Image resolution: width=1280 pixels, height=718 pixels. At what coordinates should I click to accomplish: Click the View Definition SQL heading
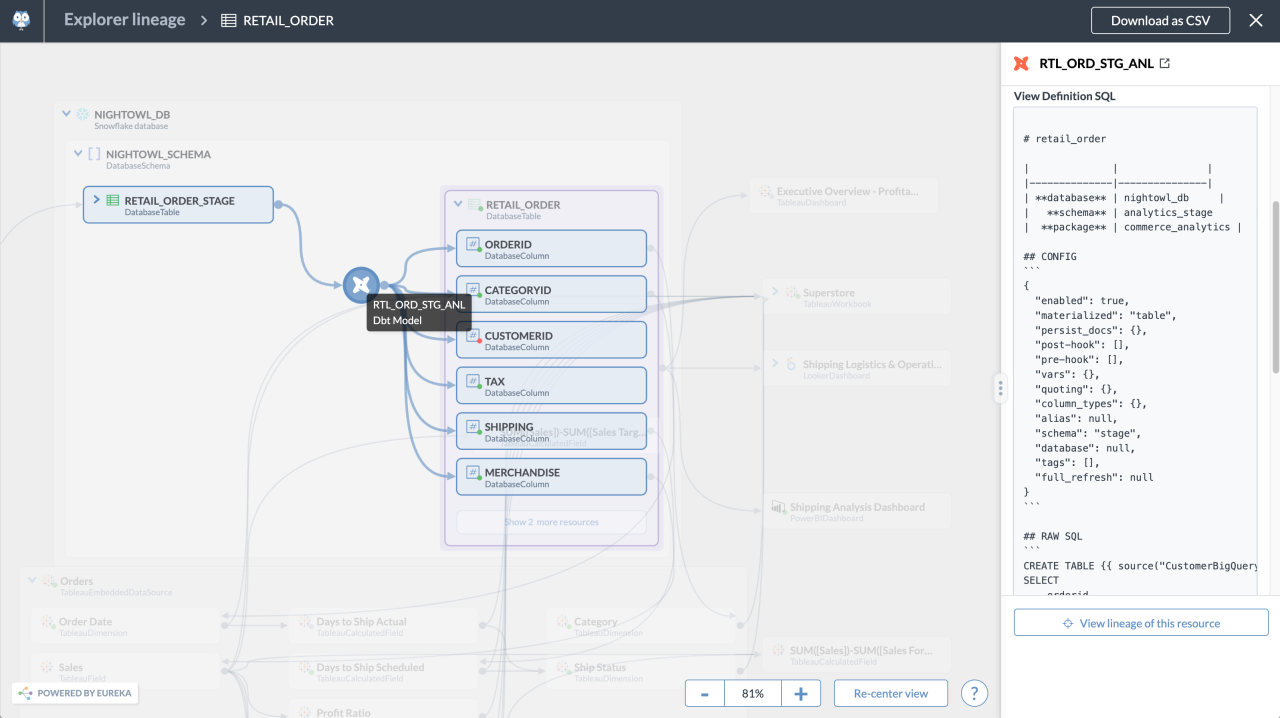[1064, 96]
